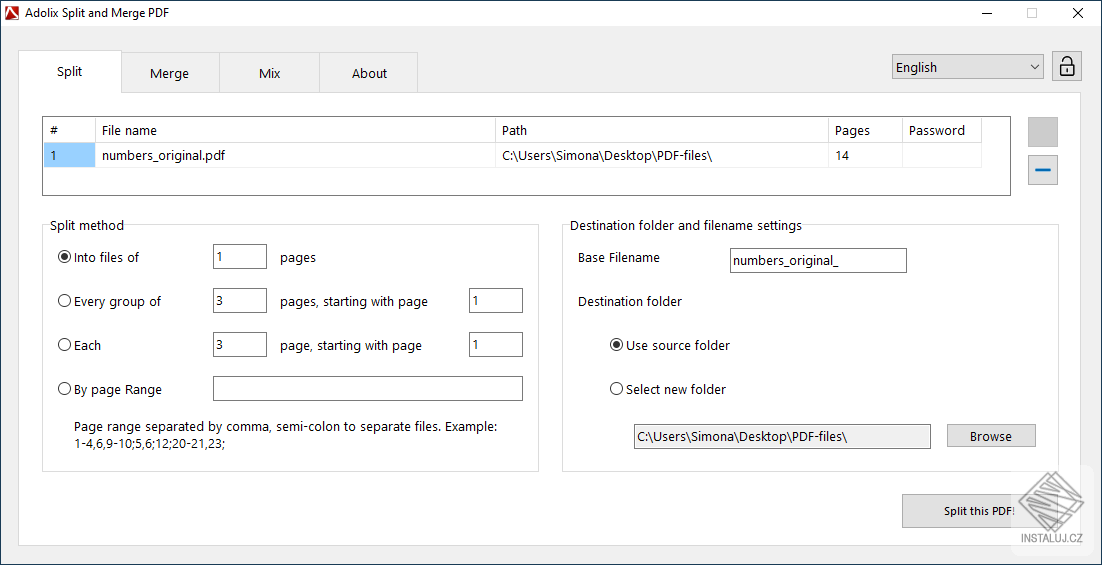Click the Every group of pages count field
Screen dimensions: 1102x565
[x=240, y=301]
